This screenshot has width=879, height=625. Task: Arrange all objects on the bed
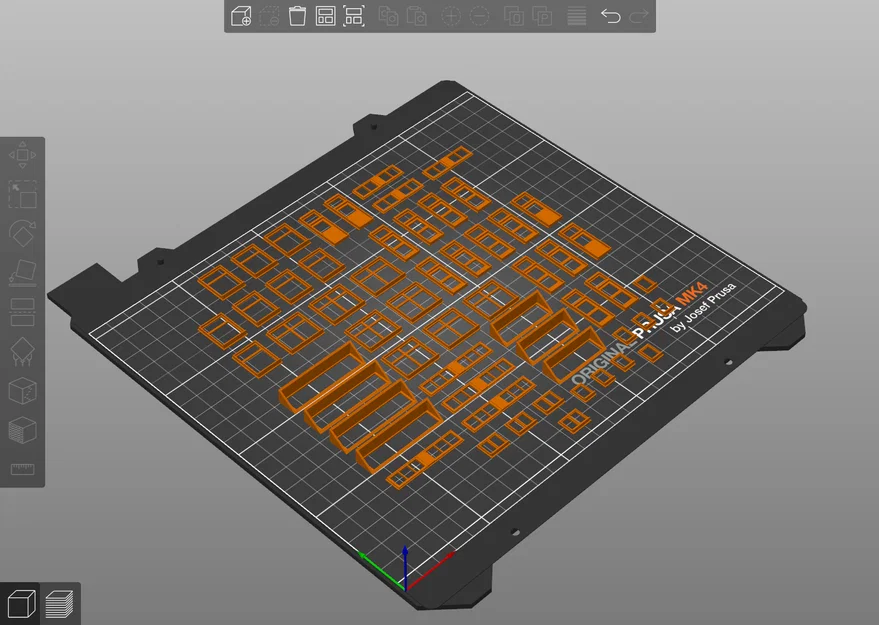(325, 16)
